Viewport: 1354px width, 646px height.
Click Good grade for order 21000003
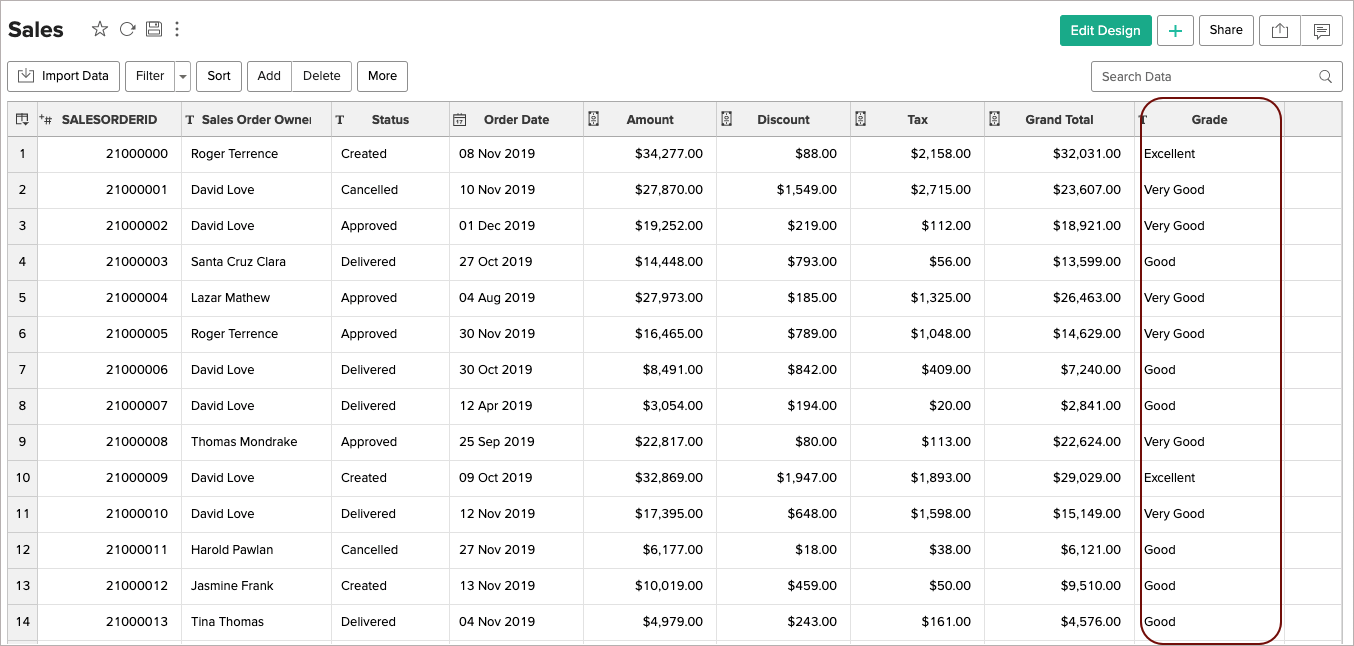tap(1209, 262)
